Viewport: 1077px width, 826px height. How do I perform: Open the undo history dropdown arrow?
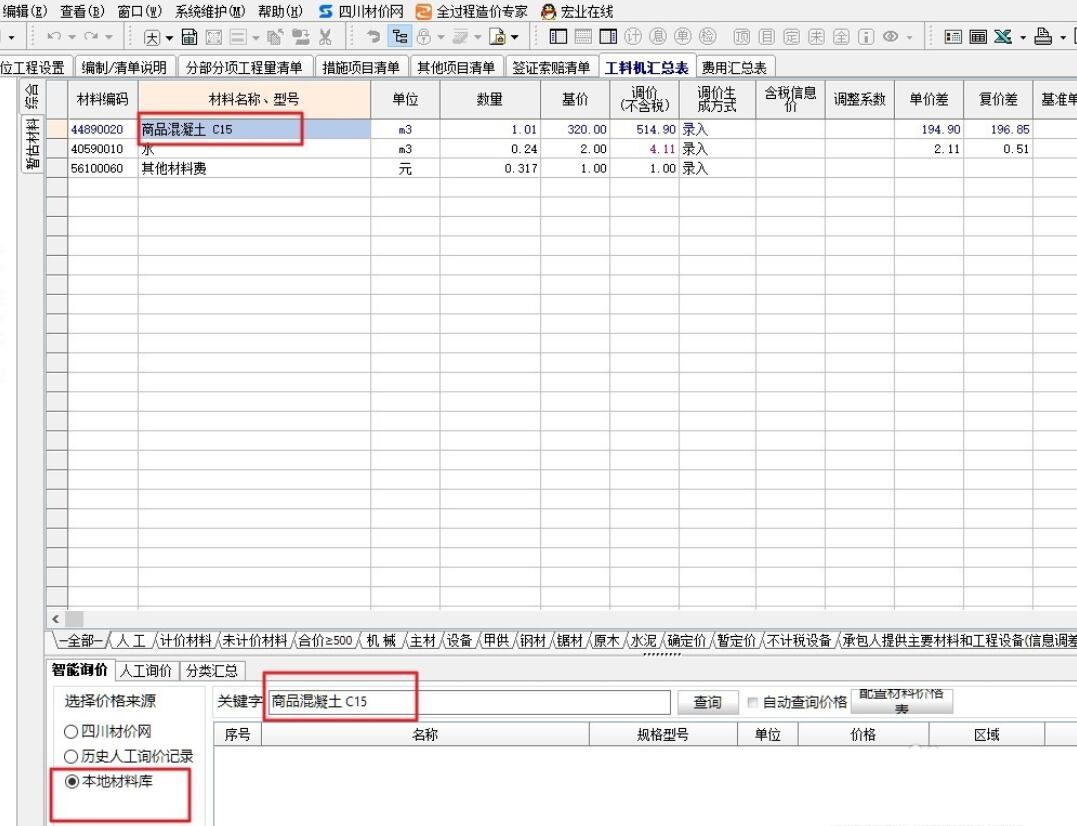(x=71, y=37)
